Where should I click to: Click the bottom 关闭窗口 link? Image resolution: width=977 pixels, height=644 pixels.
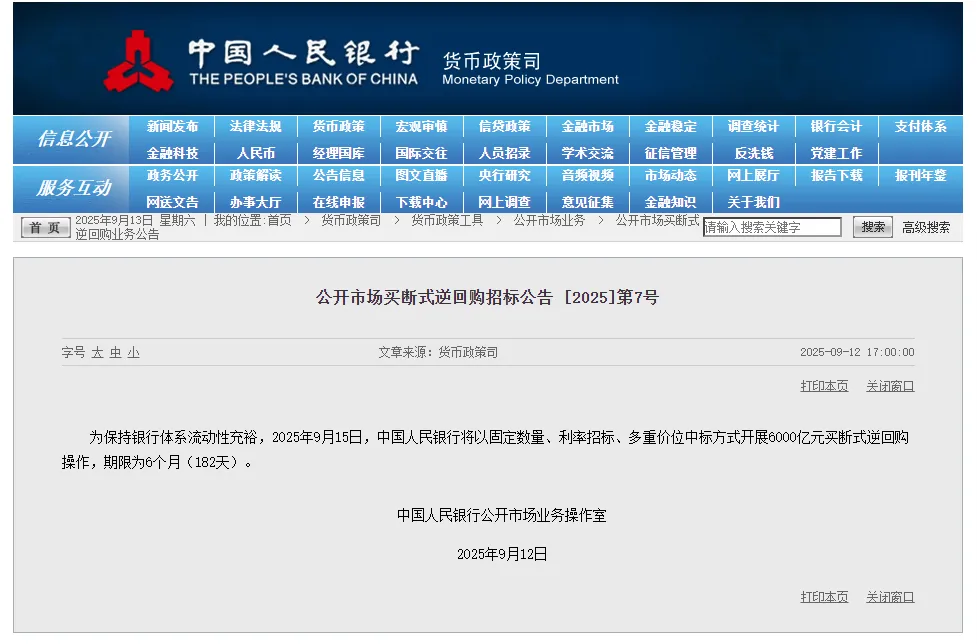[890, 597]
